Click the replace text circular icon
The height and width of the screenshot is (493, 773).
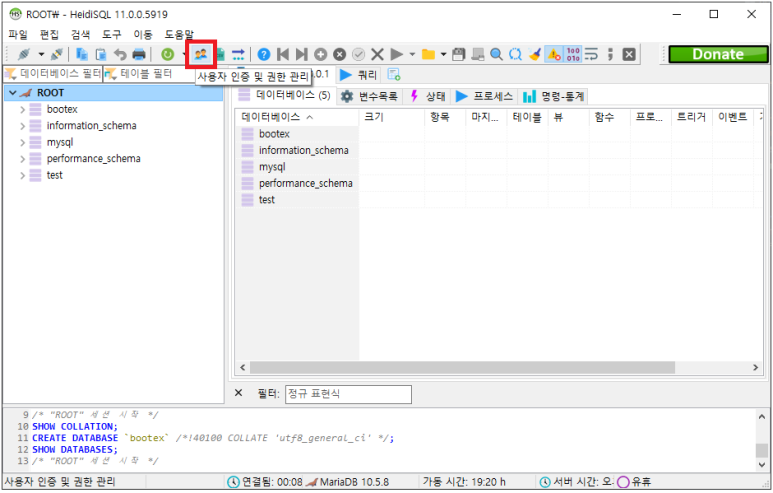(x=515, y=54)
